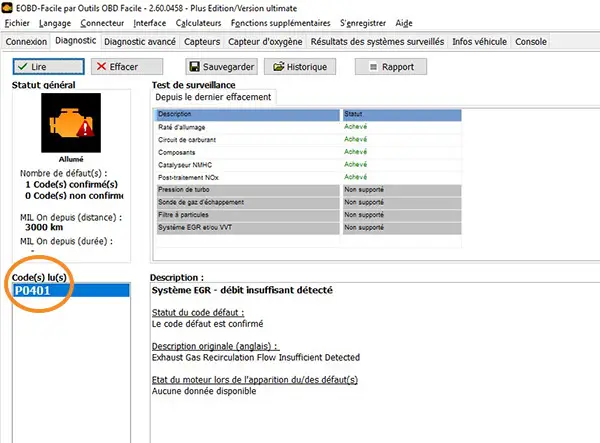Click the Sauvegarder disk icon button
Screen dimensions: 600x443
click(x=220, y=67)
